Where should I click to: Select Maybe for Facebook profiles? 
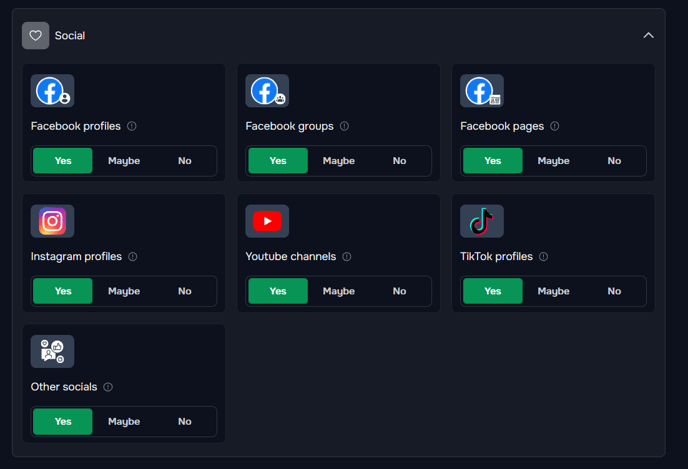(x=124, y=161)
